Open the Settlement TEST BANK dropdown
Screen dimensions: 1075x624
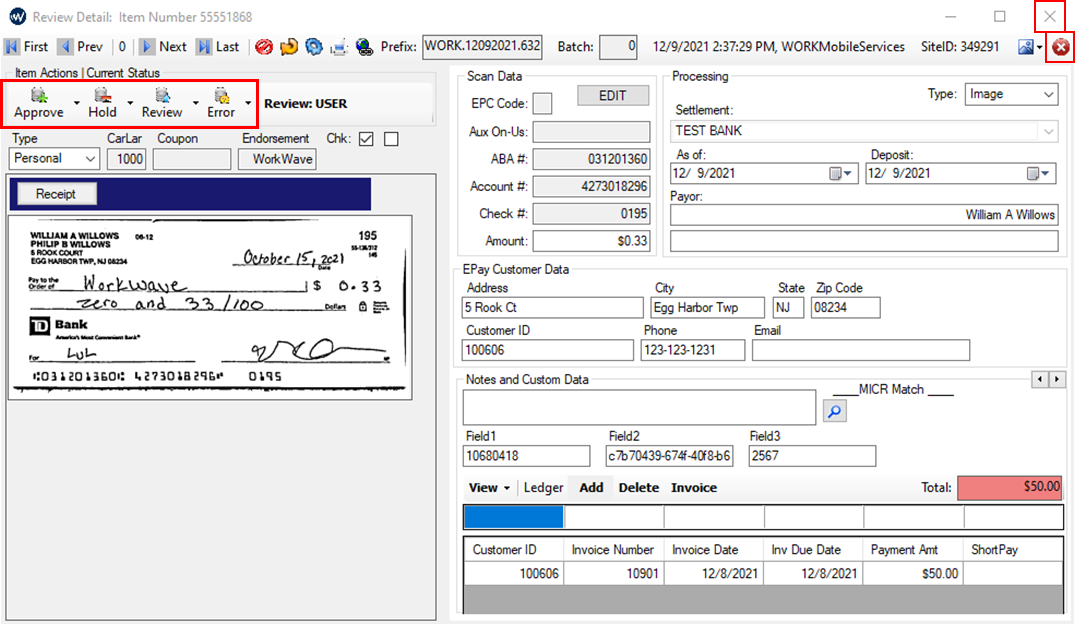[x=863, y=130]
